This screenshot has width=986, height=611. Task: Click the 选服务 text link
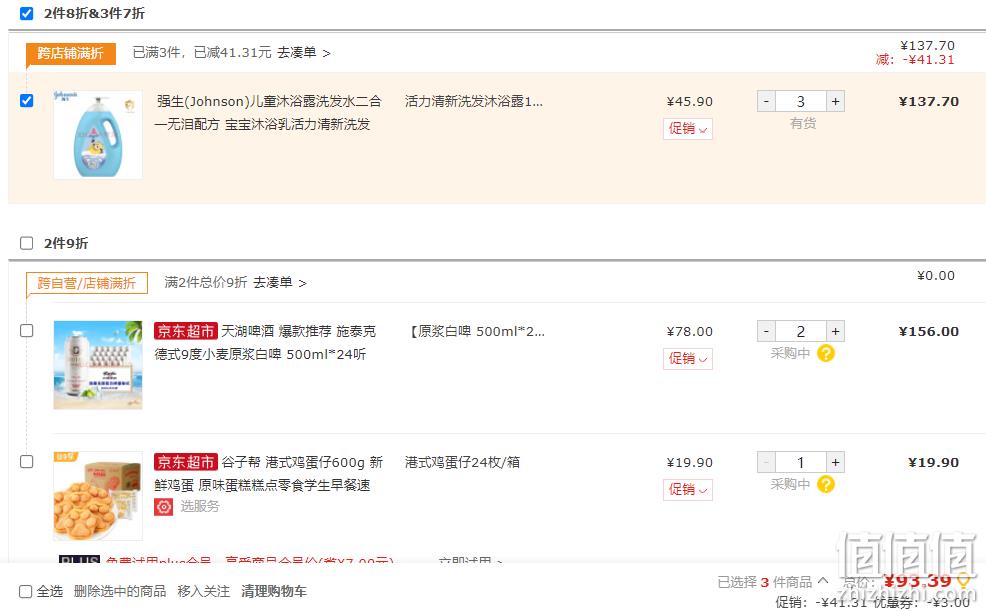200,507
